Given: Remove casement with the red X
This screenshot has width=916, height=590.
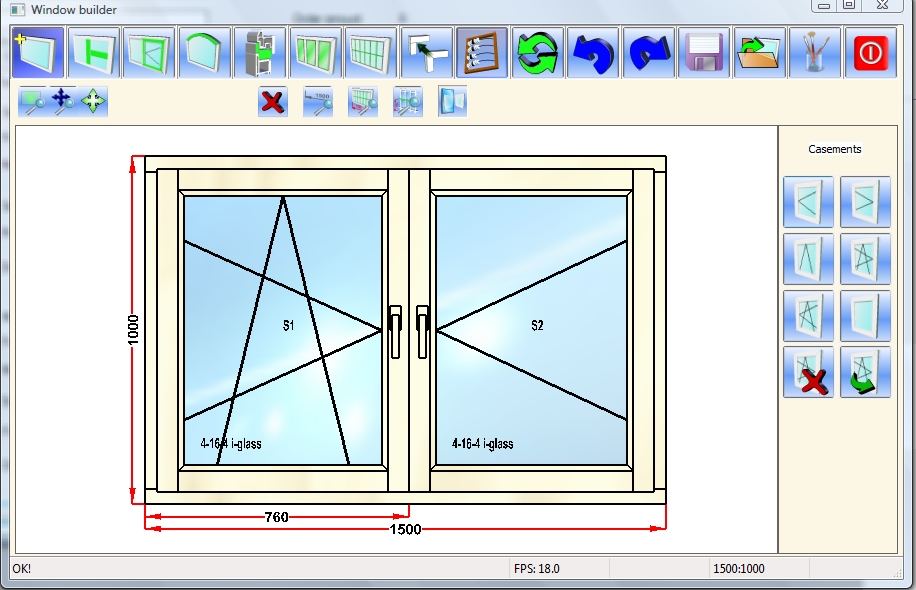Looking at the screenshot, I should (x=809, y=372).
